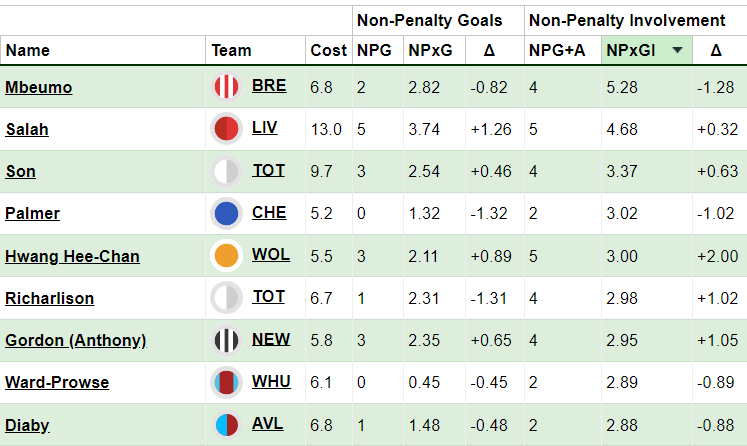Sort by the NPG+A column header

click(557, 50)
